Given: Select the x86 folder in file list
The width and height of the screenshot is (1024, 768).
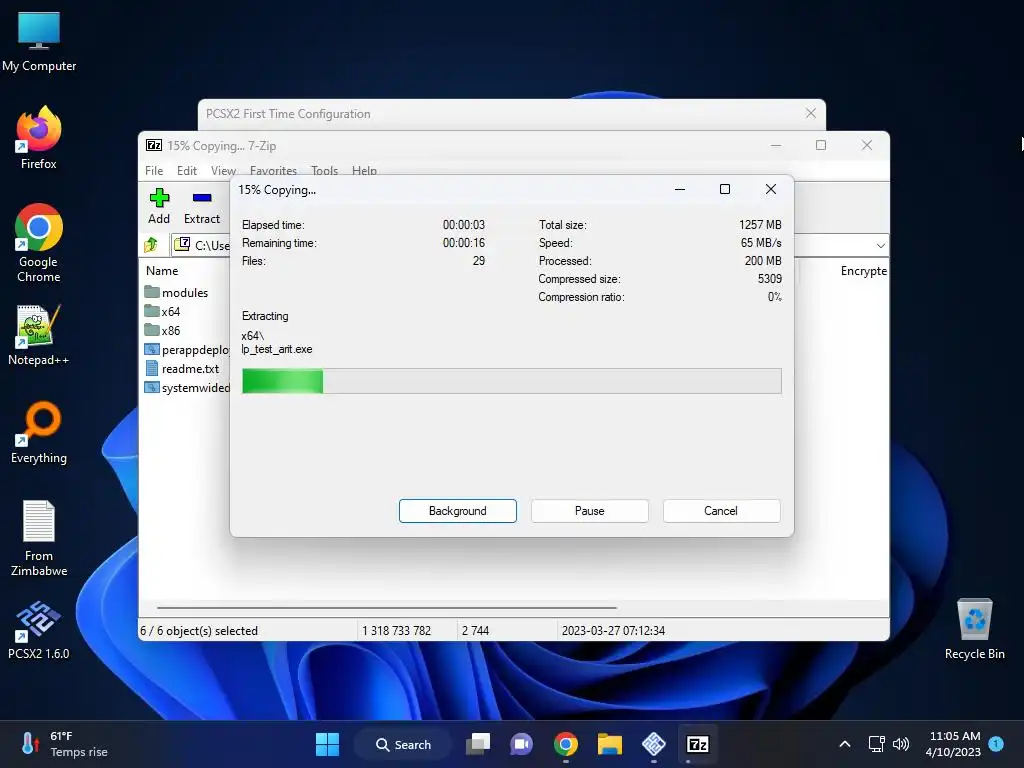Looking at the screenshot, I should (x=163, y=330).
